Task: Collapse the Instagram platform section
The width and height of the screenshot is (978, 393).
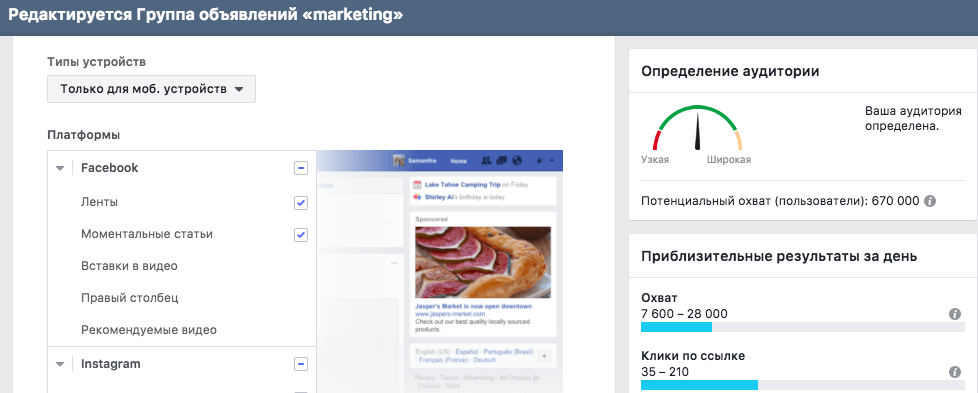Action: click(60, 364)
